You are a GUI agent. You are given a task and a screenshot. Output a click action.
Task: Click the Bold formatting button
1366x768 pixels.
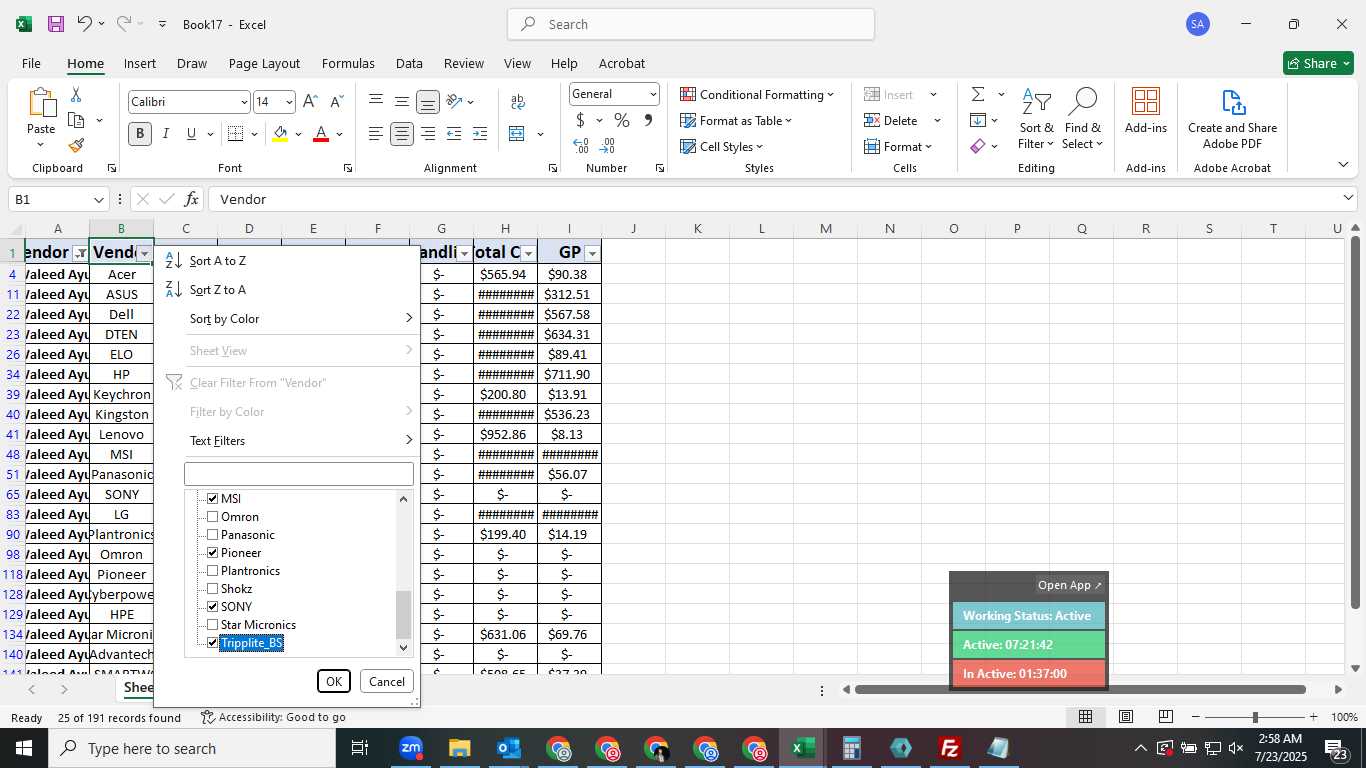(140, 134)
